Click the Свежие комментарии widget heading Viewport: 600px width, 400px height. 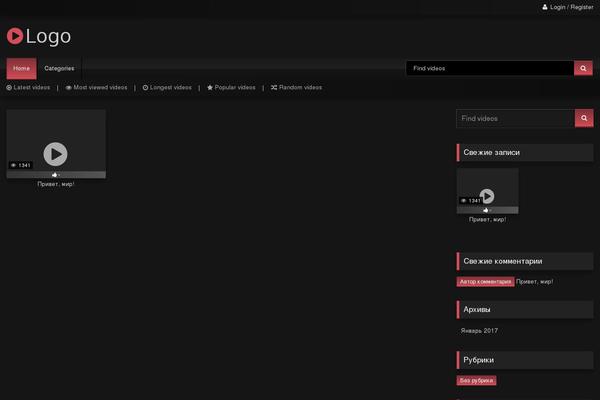(525, 261)
